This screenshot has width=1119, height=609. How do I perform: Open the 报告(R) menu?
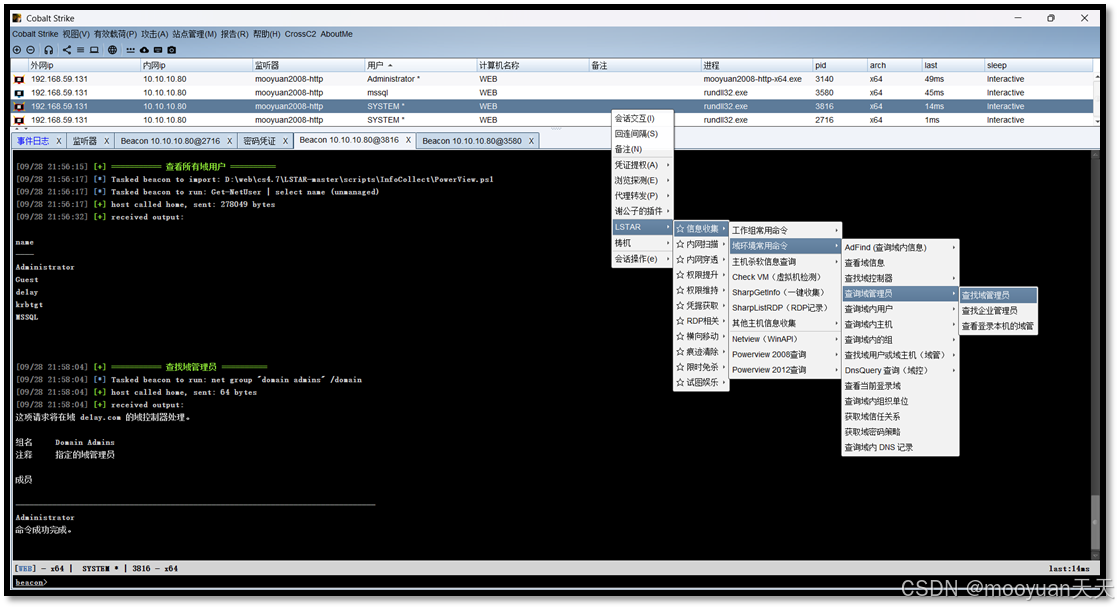coord(234,34)
